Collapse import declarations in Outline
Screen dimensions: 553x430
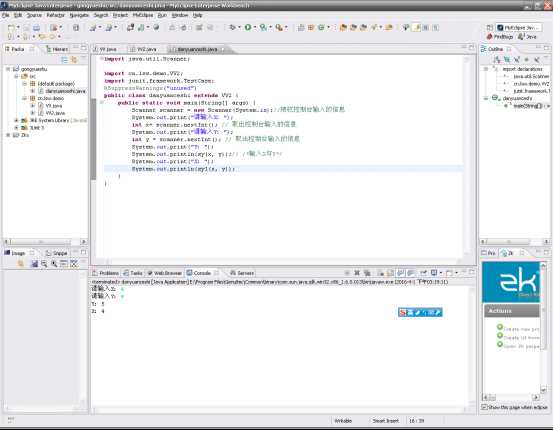pyautogui.click(x=486, y=69)
